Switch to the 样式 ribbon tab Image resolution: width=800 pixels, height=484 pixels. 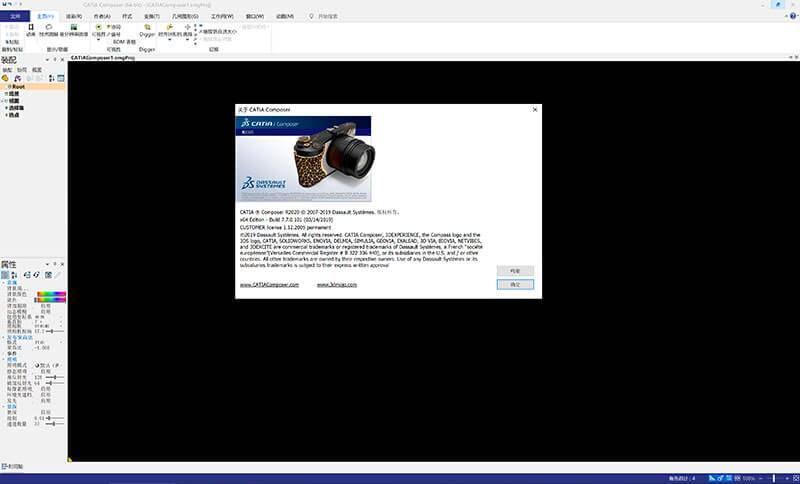(128, 17)
